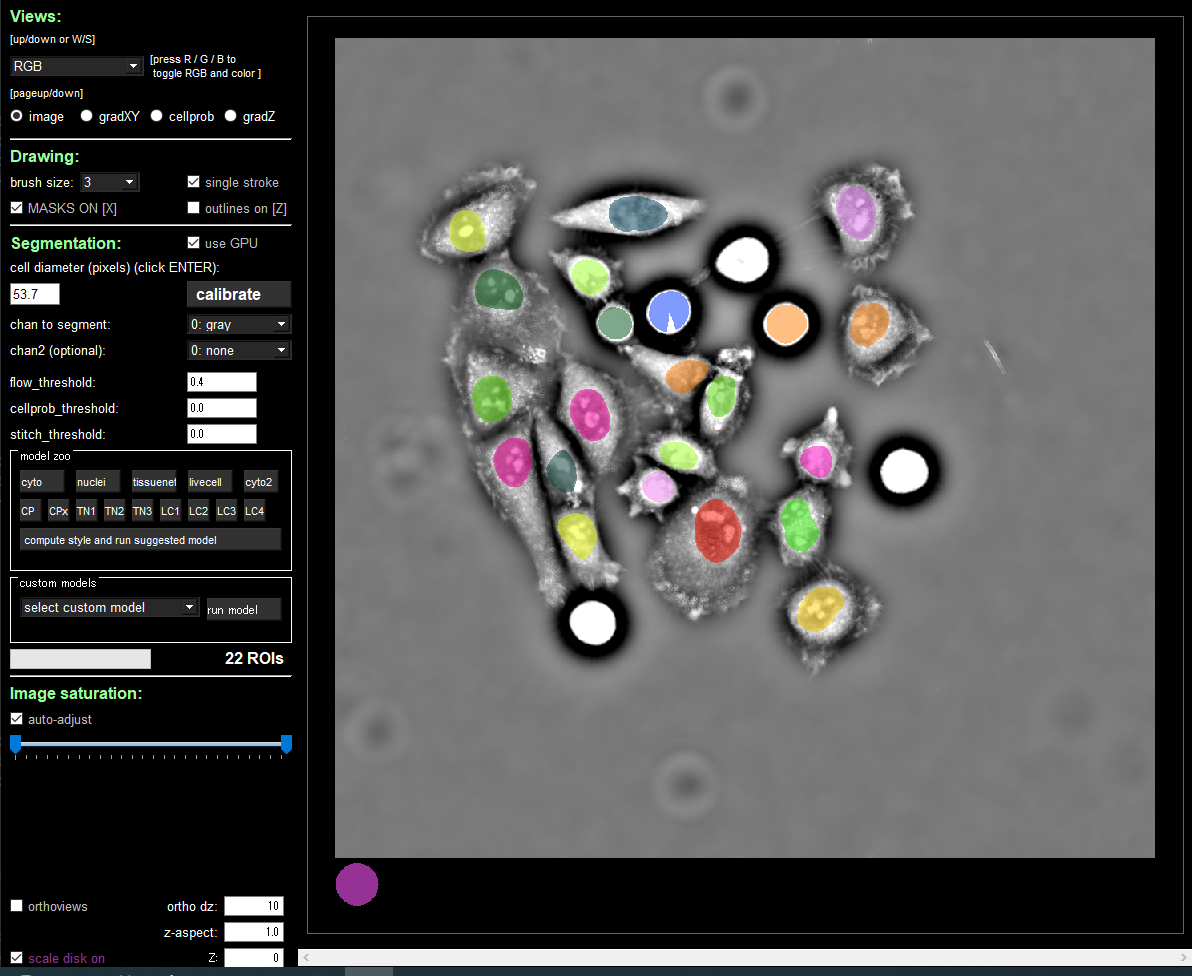
Task: Click the calibrate button
Action: 238,294
